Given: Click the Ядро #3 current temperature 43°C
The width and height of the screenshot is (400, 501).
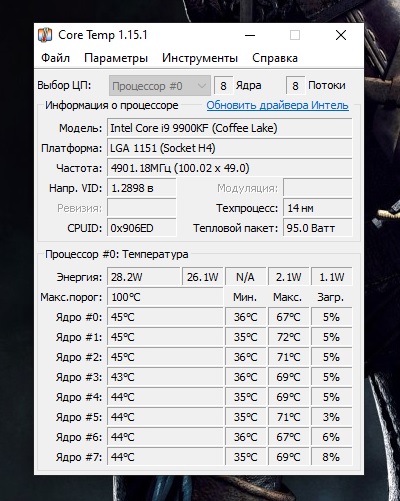Looking at the screenshot, I should tap(165, 377).
